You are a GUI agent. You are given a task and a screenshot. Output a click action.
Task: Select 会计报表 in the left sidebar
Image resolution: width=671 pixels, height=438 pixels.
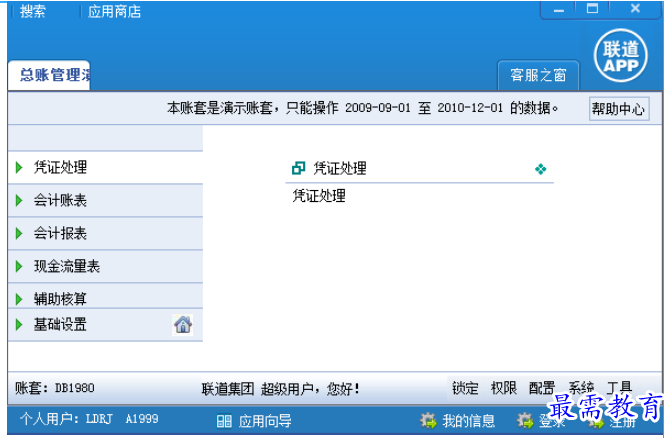tap(105, 234)
